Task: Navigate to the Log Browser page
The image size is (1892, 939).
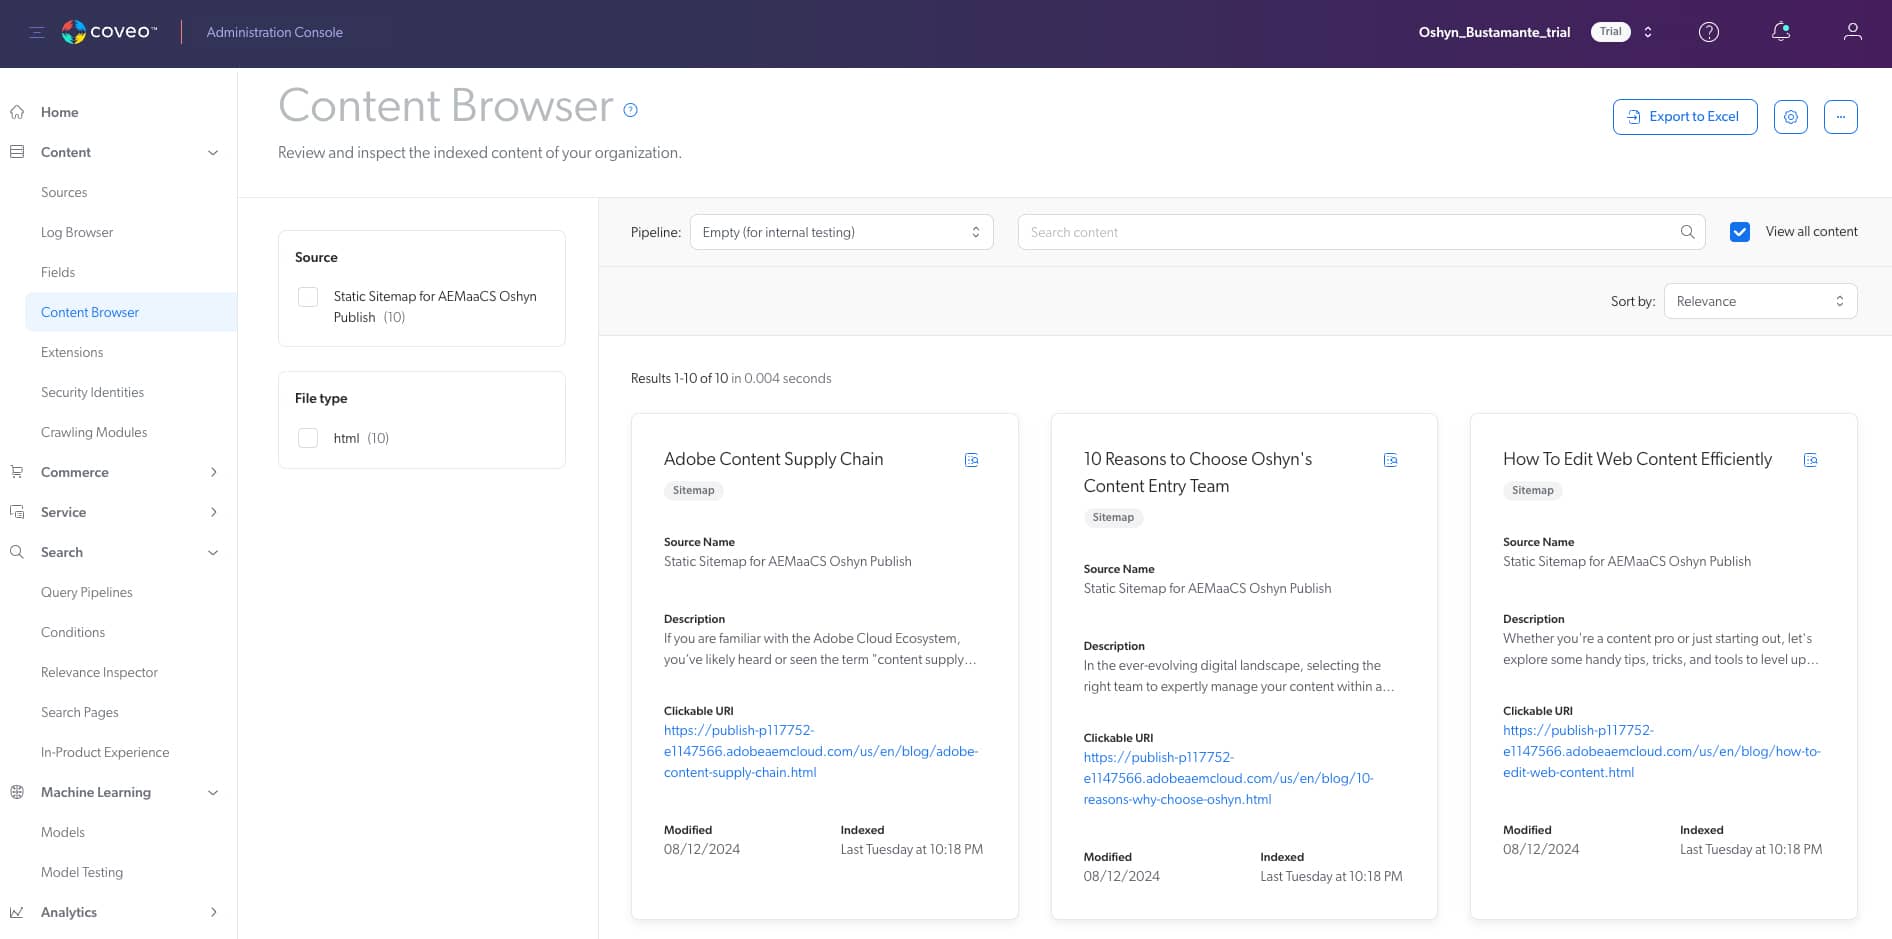Action: (77, 232)
